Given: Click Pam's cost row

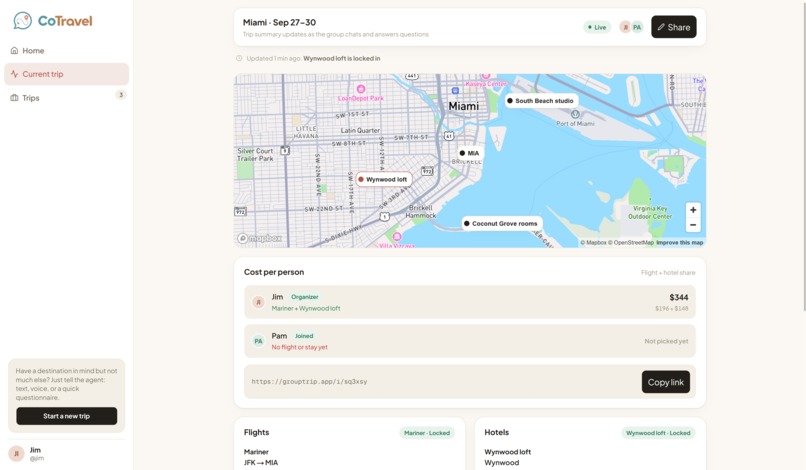Looking at the screenshot, I should (x=469, y=341).
